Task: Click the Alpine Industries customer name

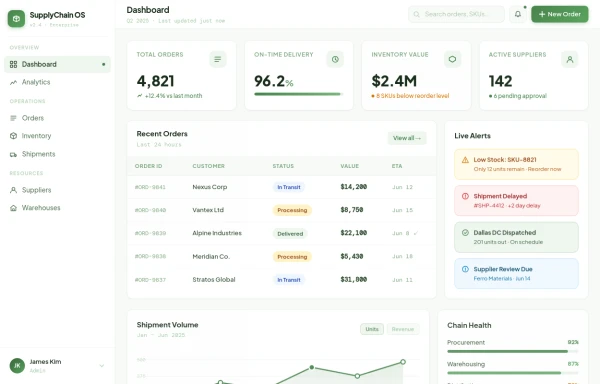Action: (x=217, y=233)
